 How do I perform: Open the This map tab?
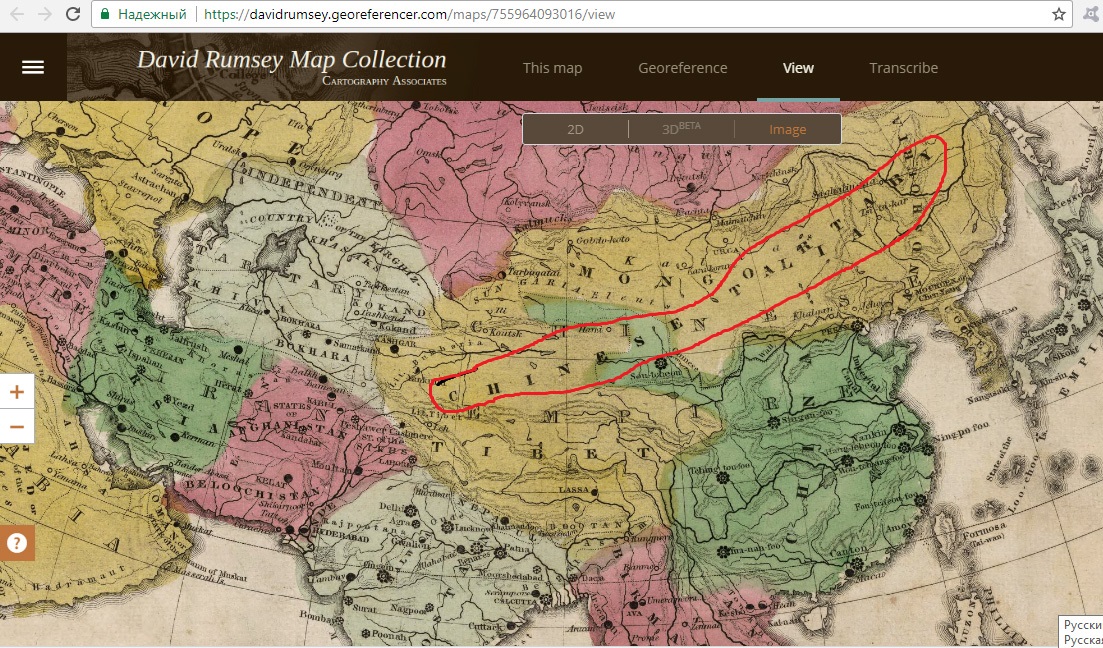pos(552,68)
